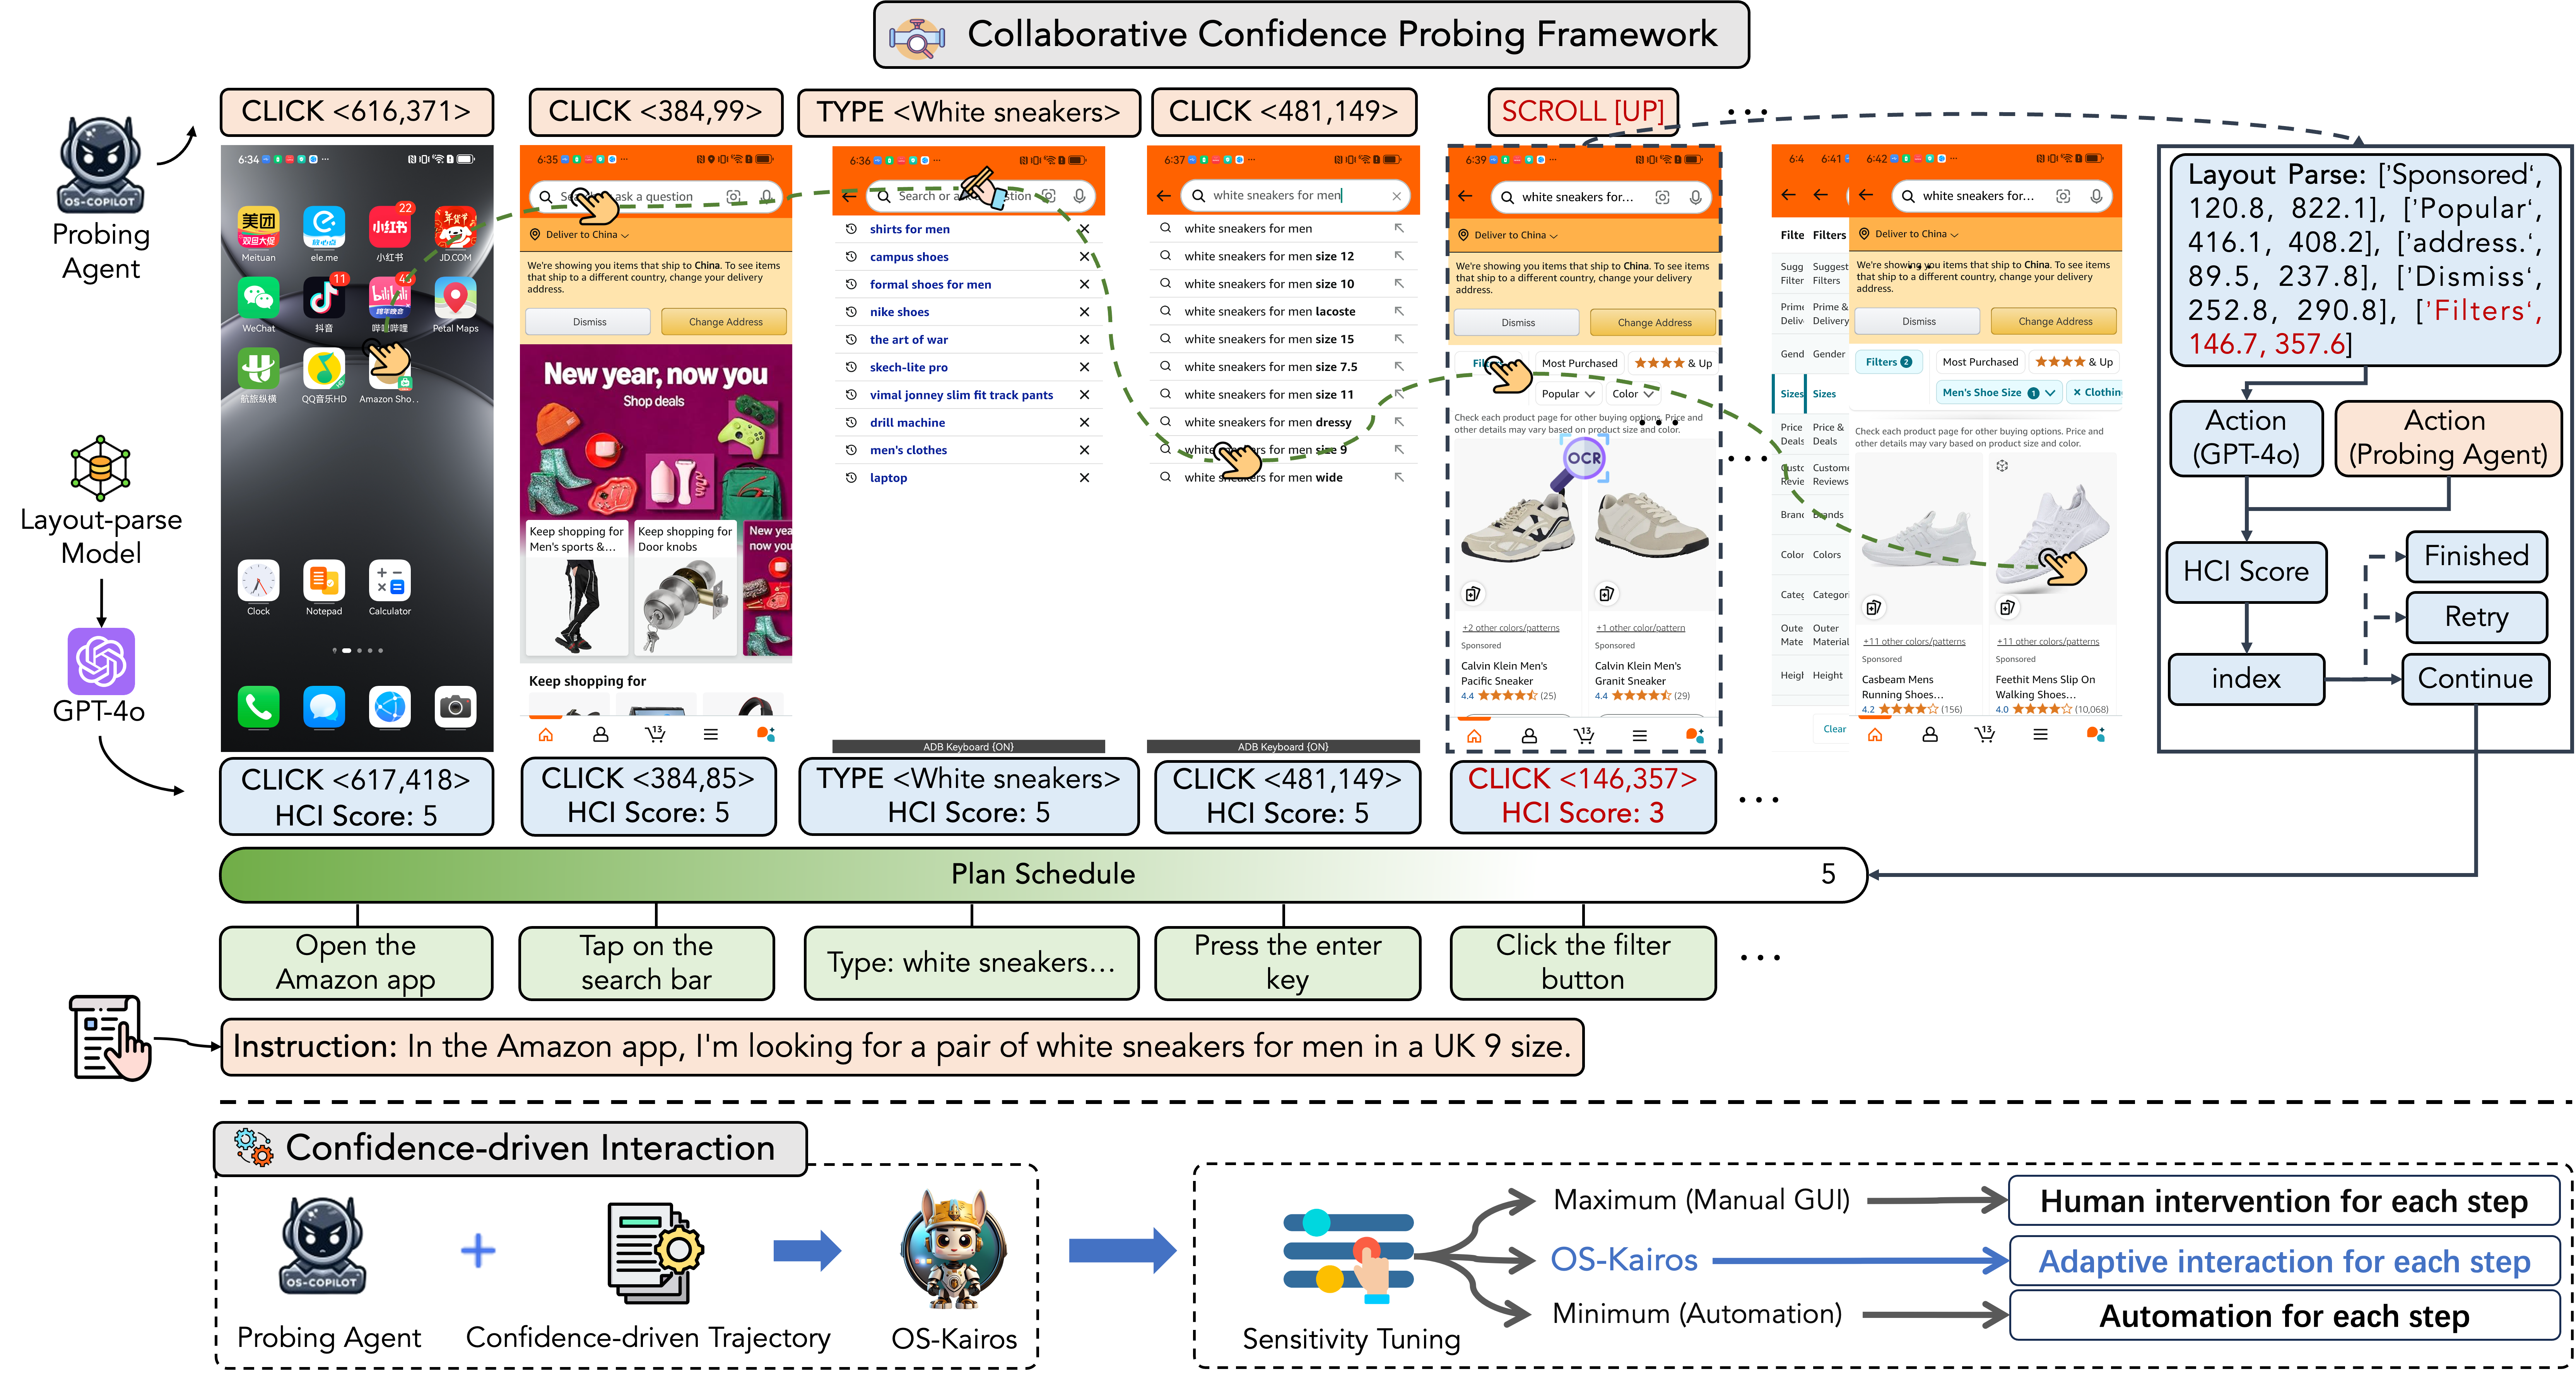
Task: Open the Calculator app icon
Action: coord(390,581)
